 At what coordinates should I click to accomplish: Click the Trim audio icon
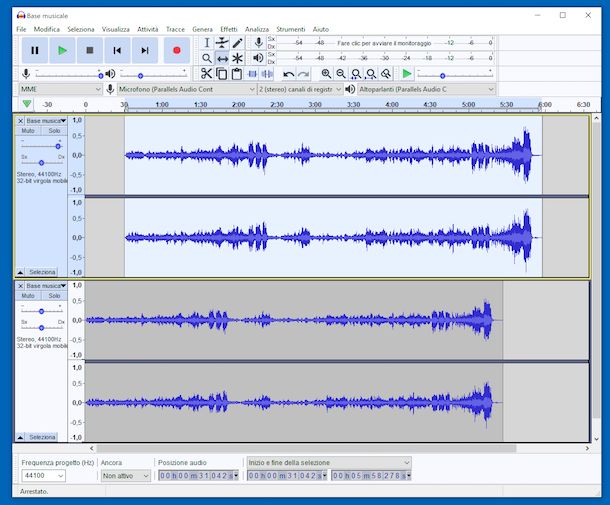click(x=252, y=74)
